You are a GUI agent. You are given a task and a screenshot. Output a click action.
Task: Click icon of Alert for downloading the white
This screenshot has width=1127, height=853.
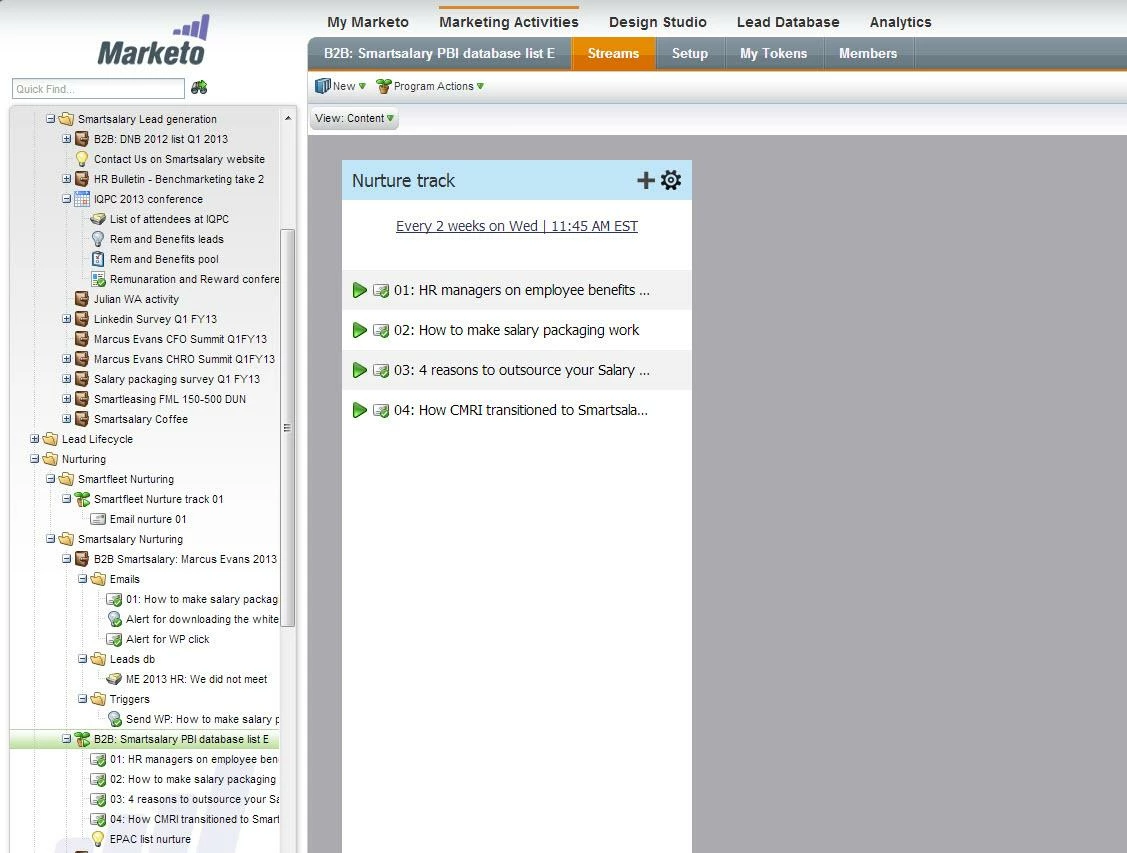(x=114, y=619)
